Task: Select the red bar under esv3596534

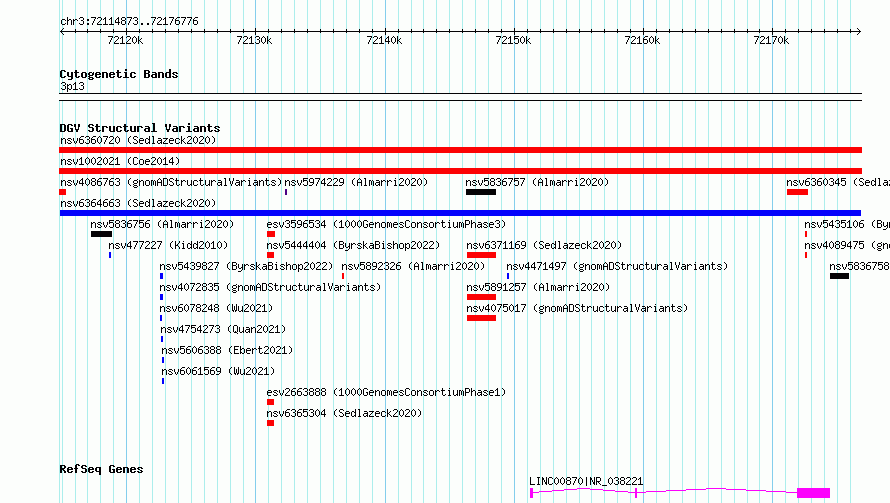Action: (x=271, y=234)
